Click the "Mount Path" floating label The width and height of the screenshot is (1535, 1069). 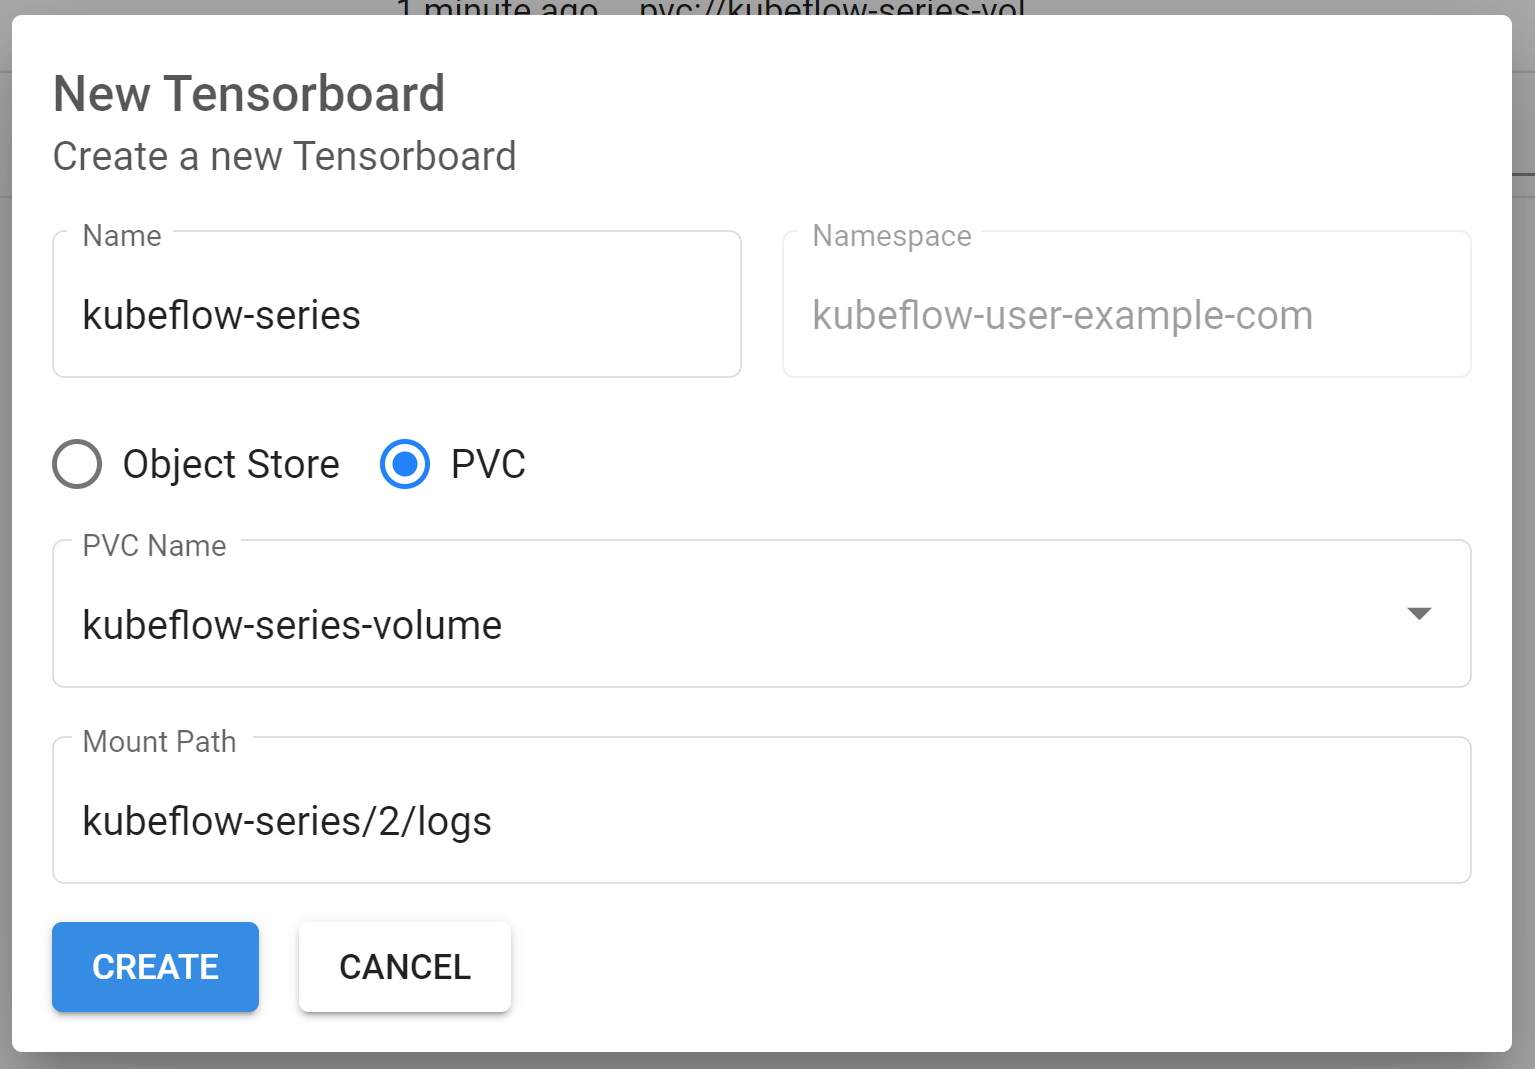[x=159, y=742]
